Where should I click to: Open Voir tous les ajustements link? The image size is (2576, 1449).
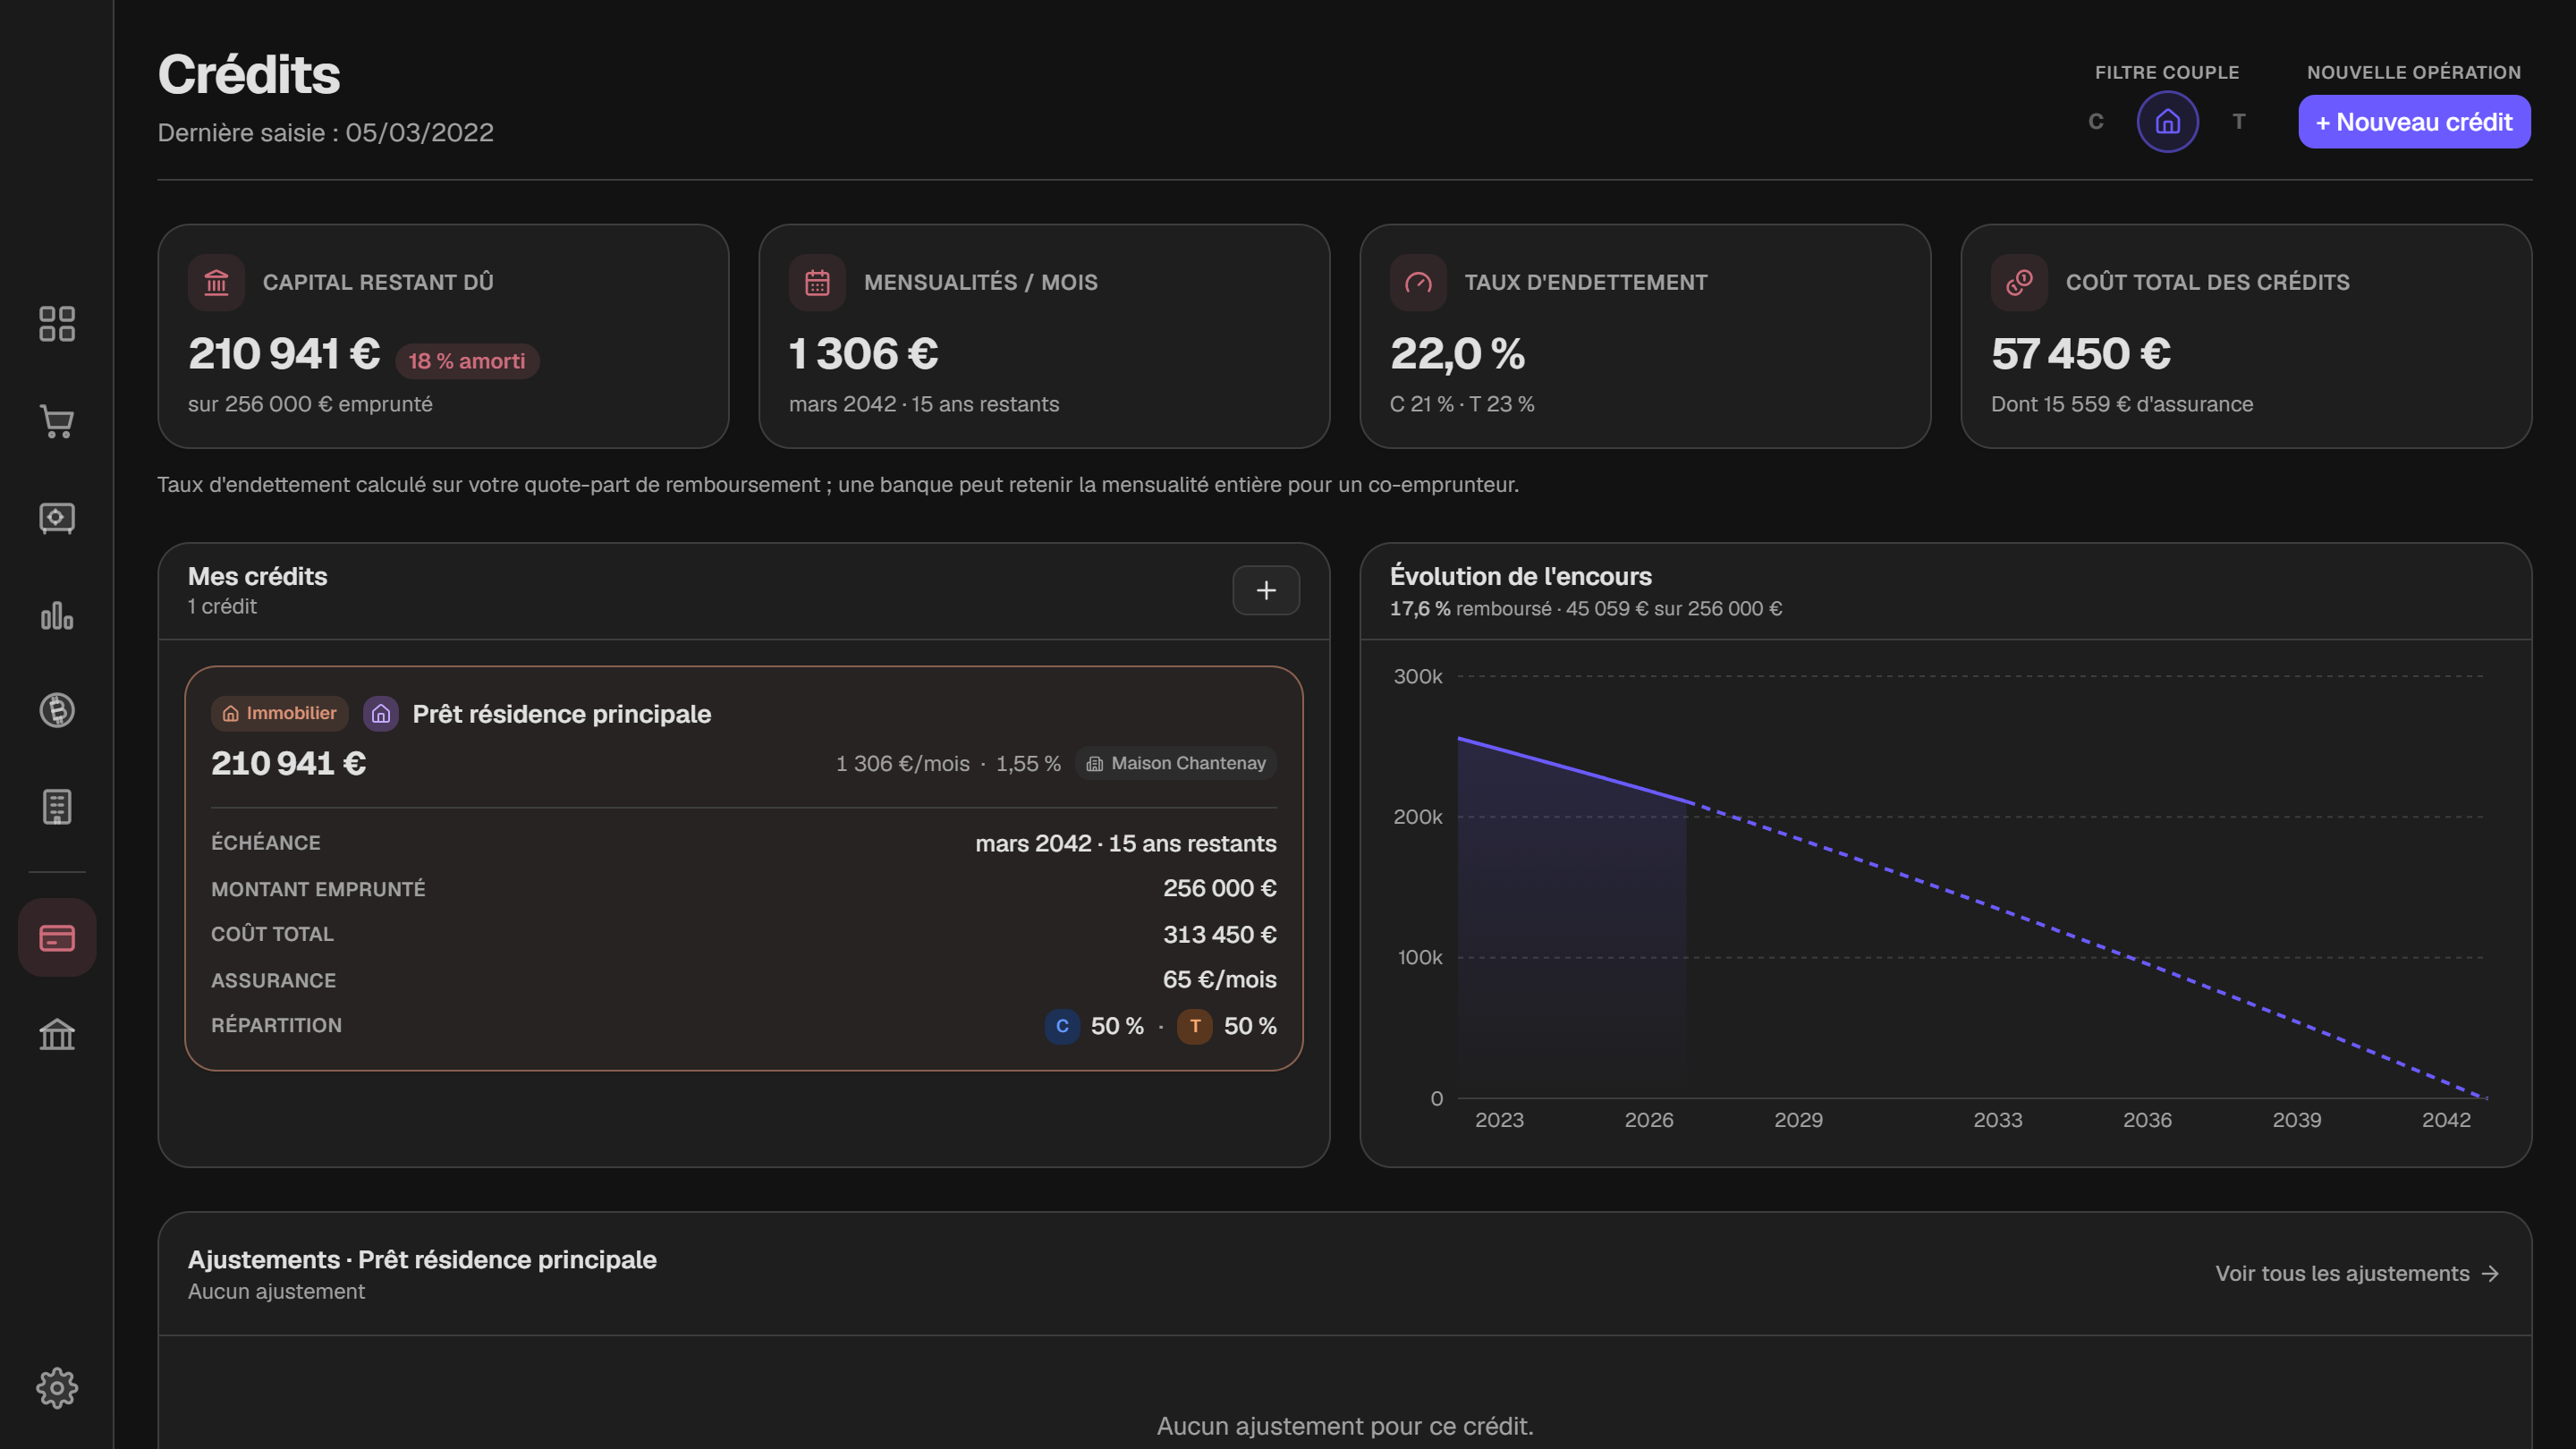click(2357, 1273)
